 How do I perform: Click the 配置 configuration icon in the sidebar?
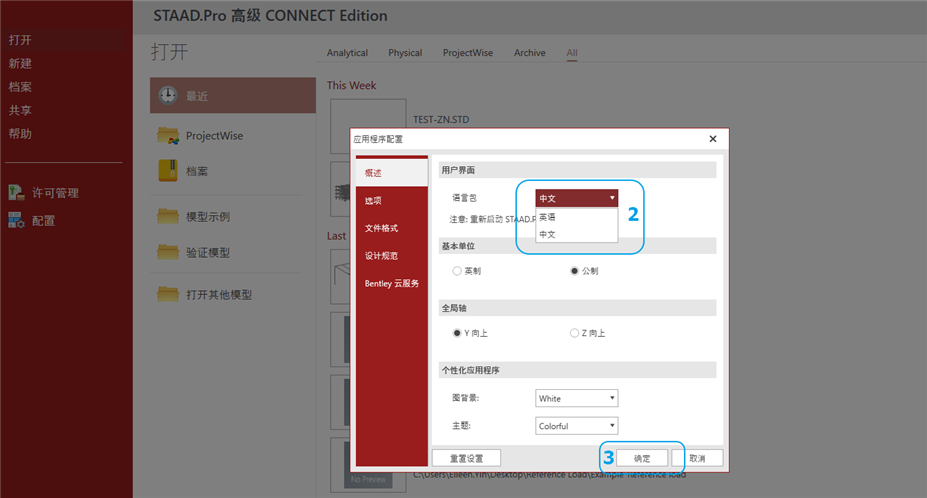(16, 220)
